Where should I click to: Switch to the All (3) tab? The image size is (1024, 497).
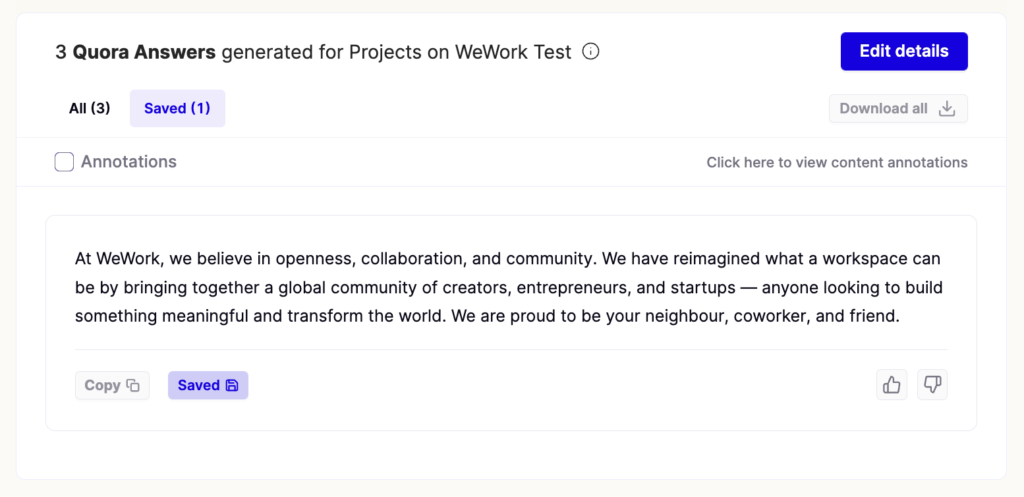[x=89, y=109]
